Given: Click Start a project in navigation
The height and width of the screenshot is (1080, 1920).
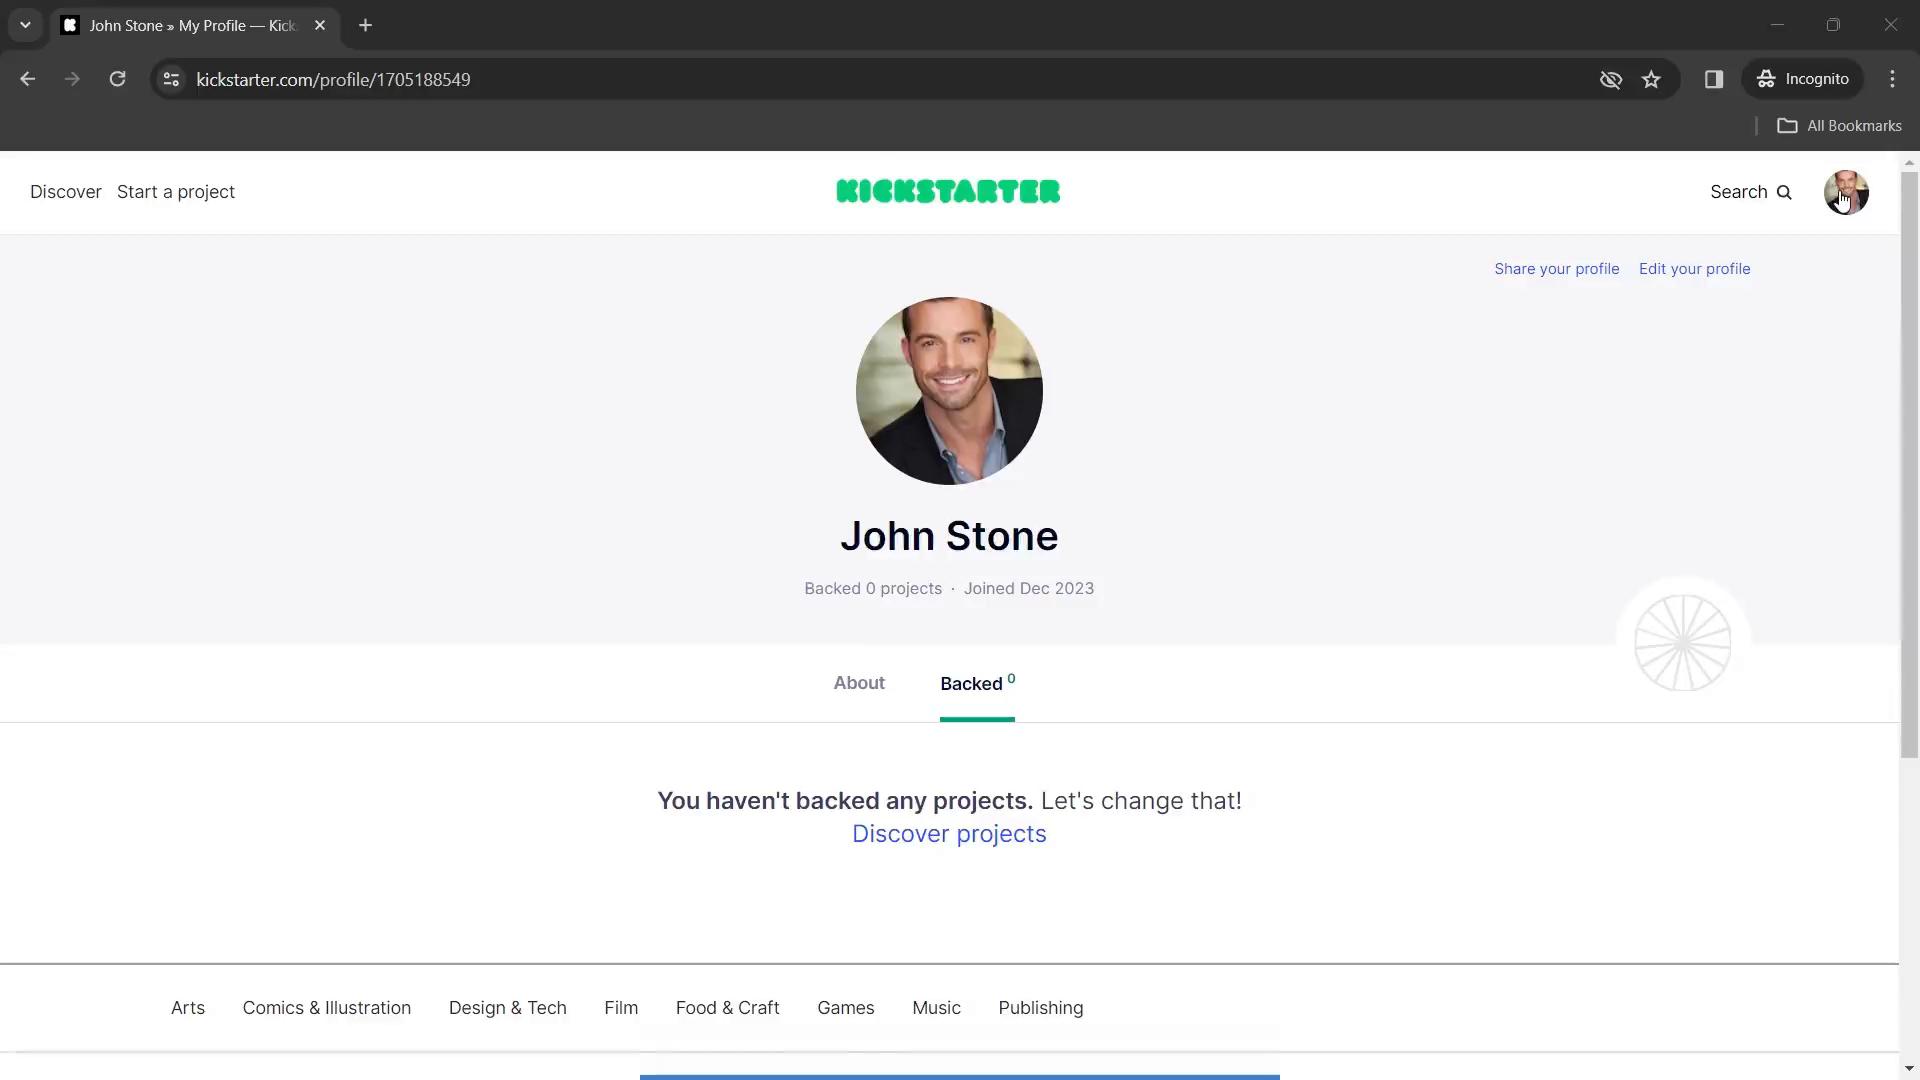Looking at the screenshot, I should click(175, 191).
